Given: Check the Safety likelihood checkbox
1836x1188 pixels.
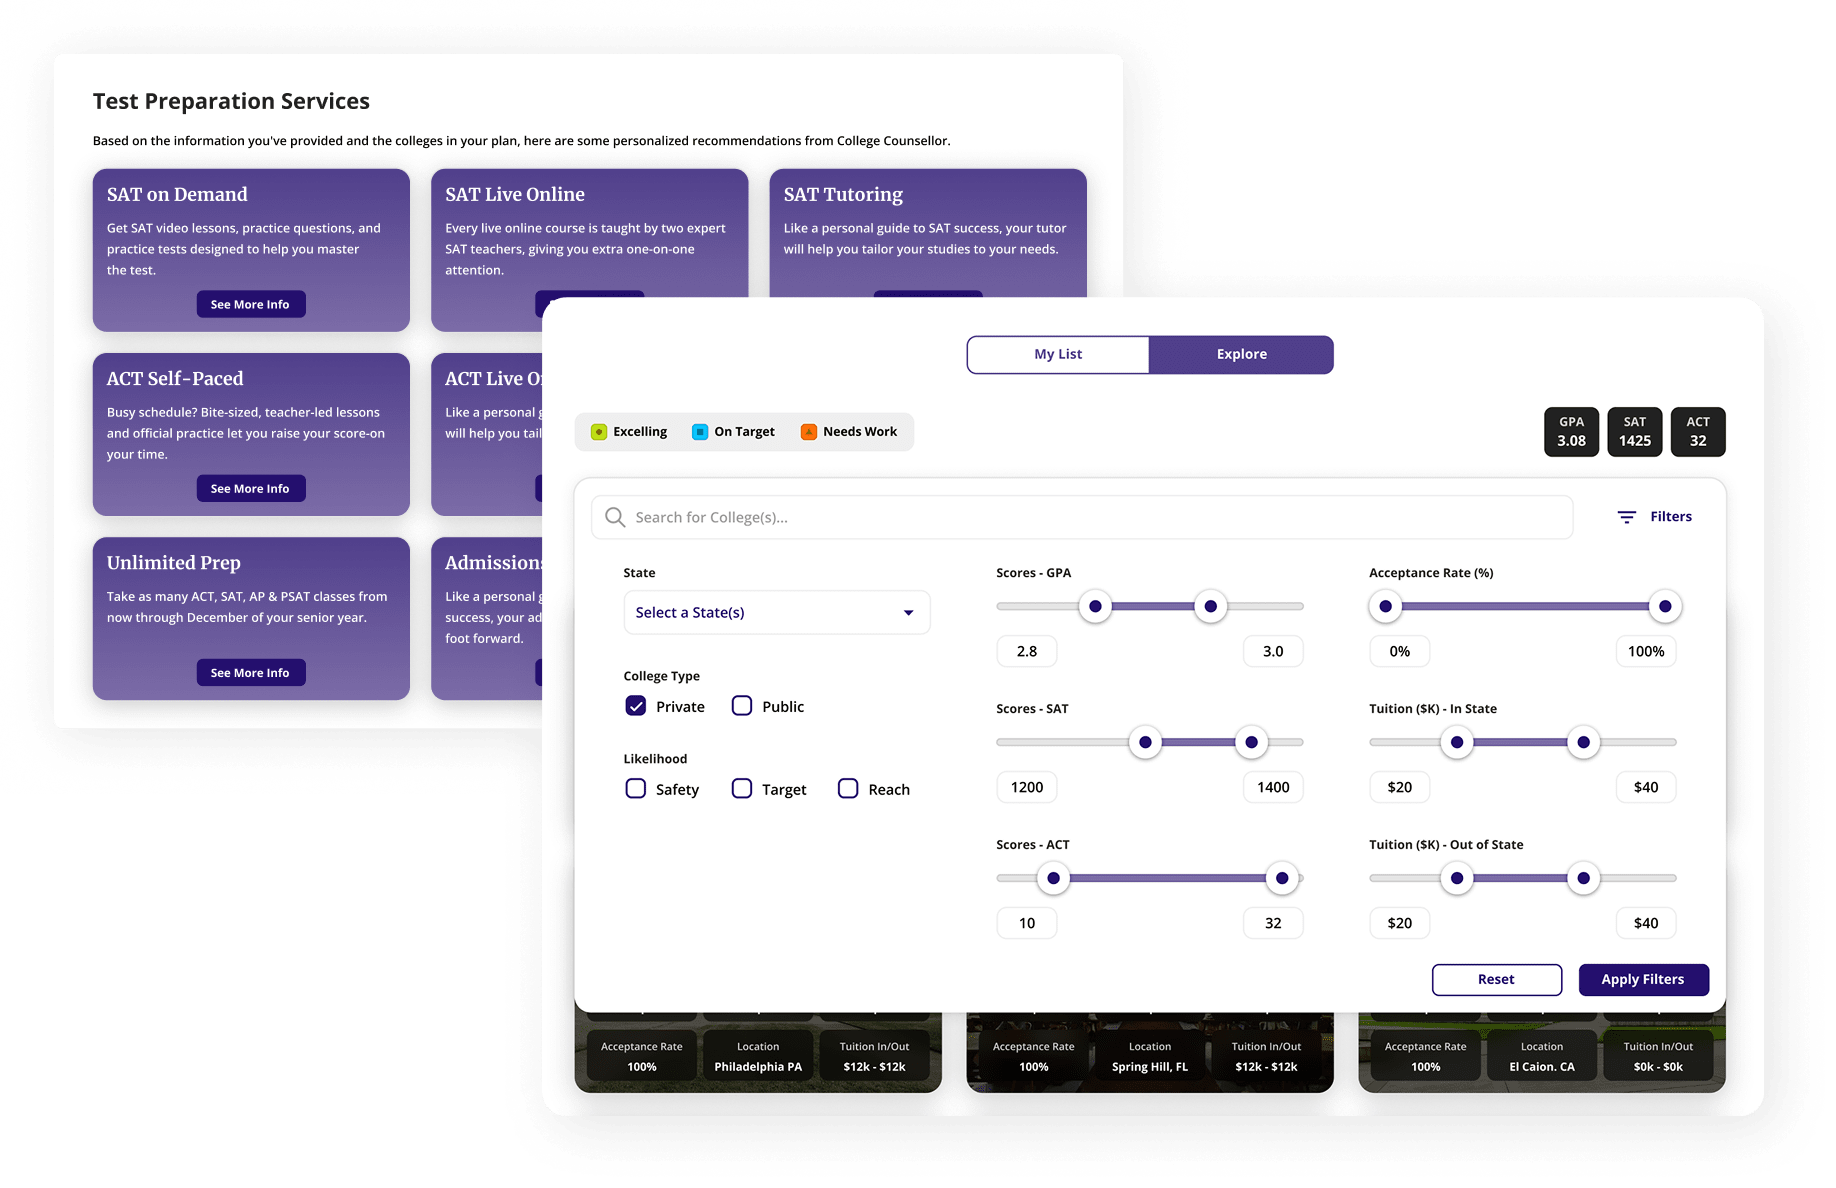Looking at the screenshot, I should 636,788.
